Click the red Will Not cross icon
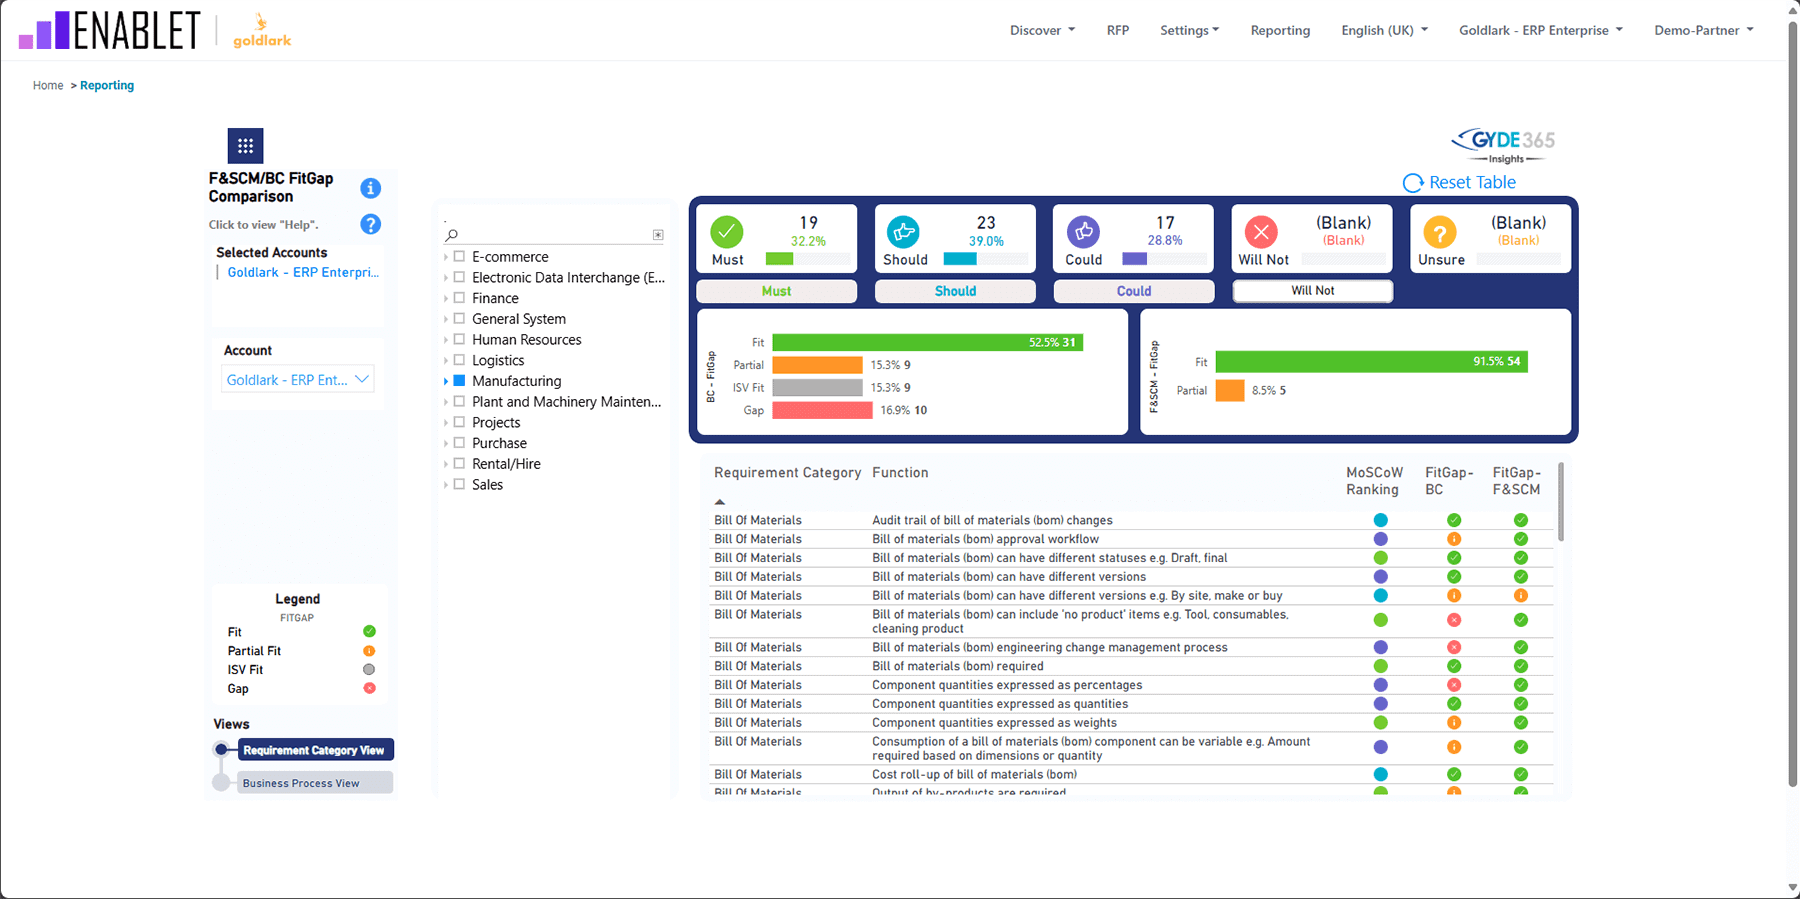 coord(1261,232)
